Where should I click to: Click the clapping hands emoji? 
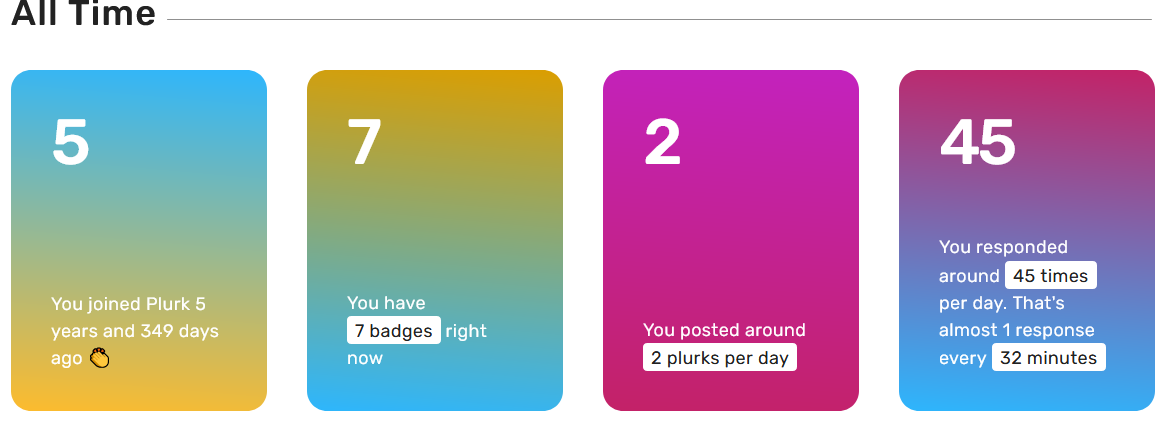click(100, 359)
